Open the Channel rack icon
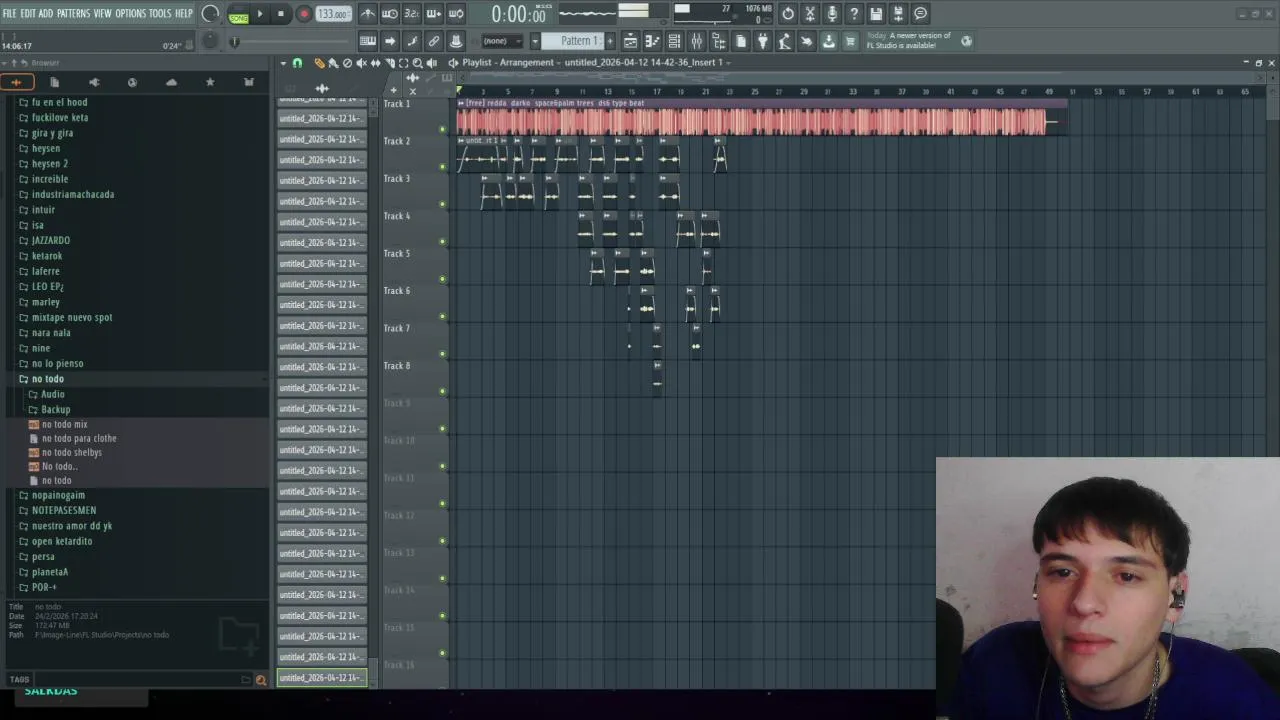 point(674,41)
